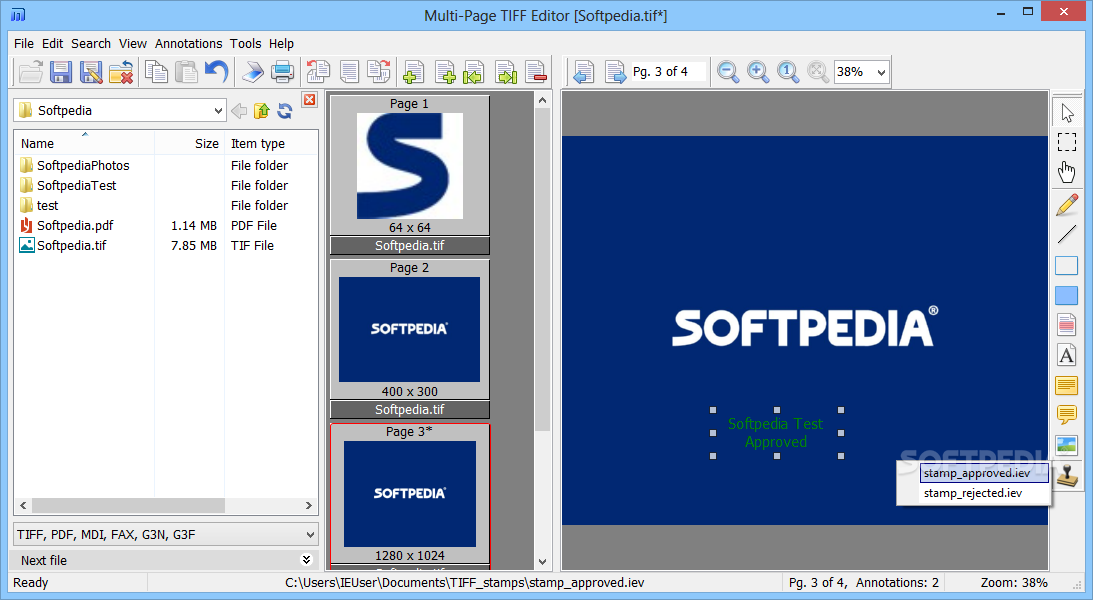Viewport: 1093px width, 600px height.
Task: Open the zoom percentage dropdown
Action: click(882, 72)
